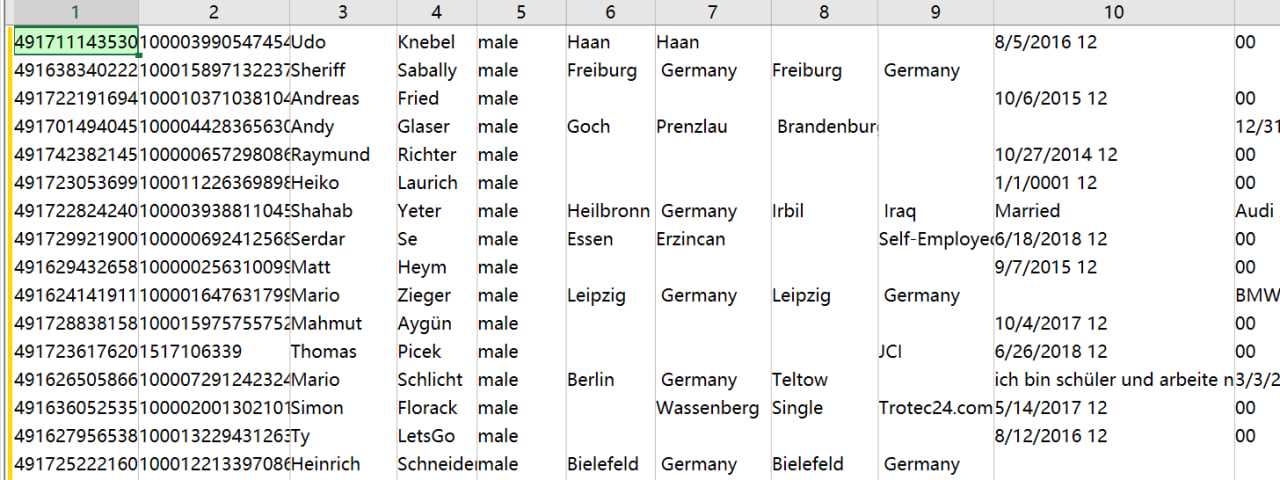
Task: Select the date cell 10/27/2014 12
Action: 1114,154
